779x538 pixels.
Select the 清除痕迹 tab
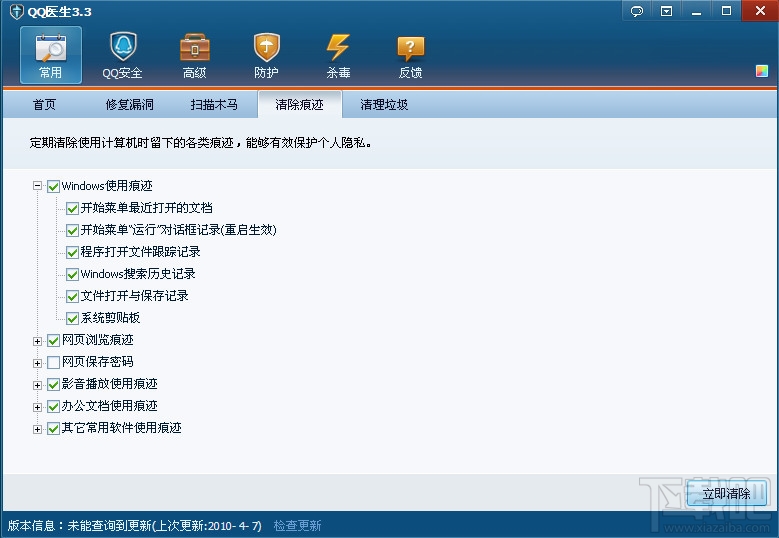coord(300,105)
